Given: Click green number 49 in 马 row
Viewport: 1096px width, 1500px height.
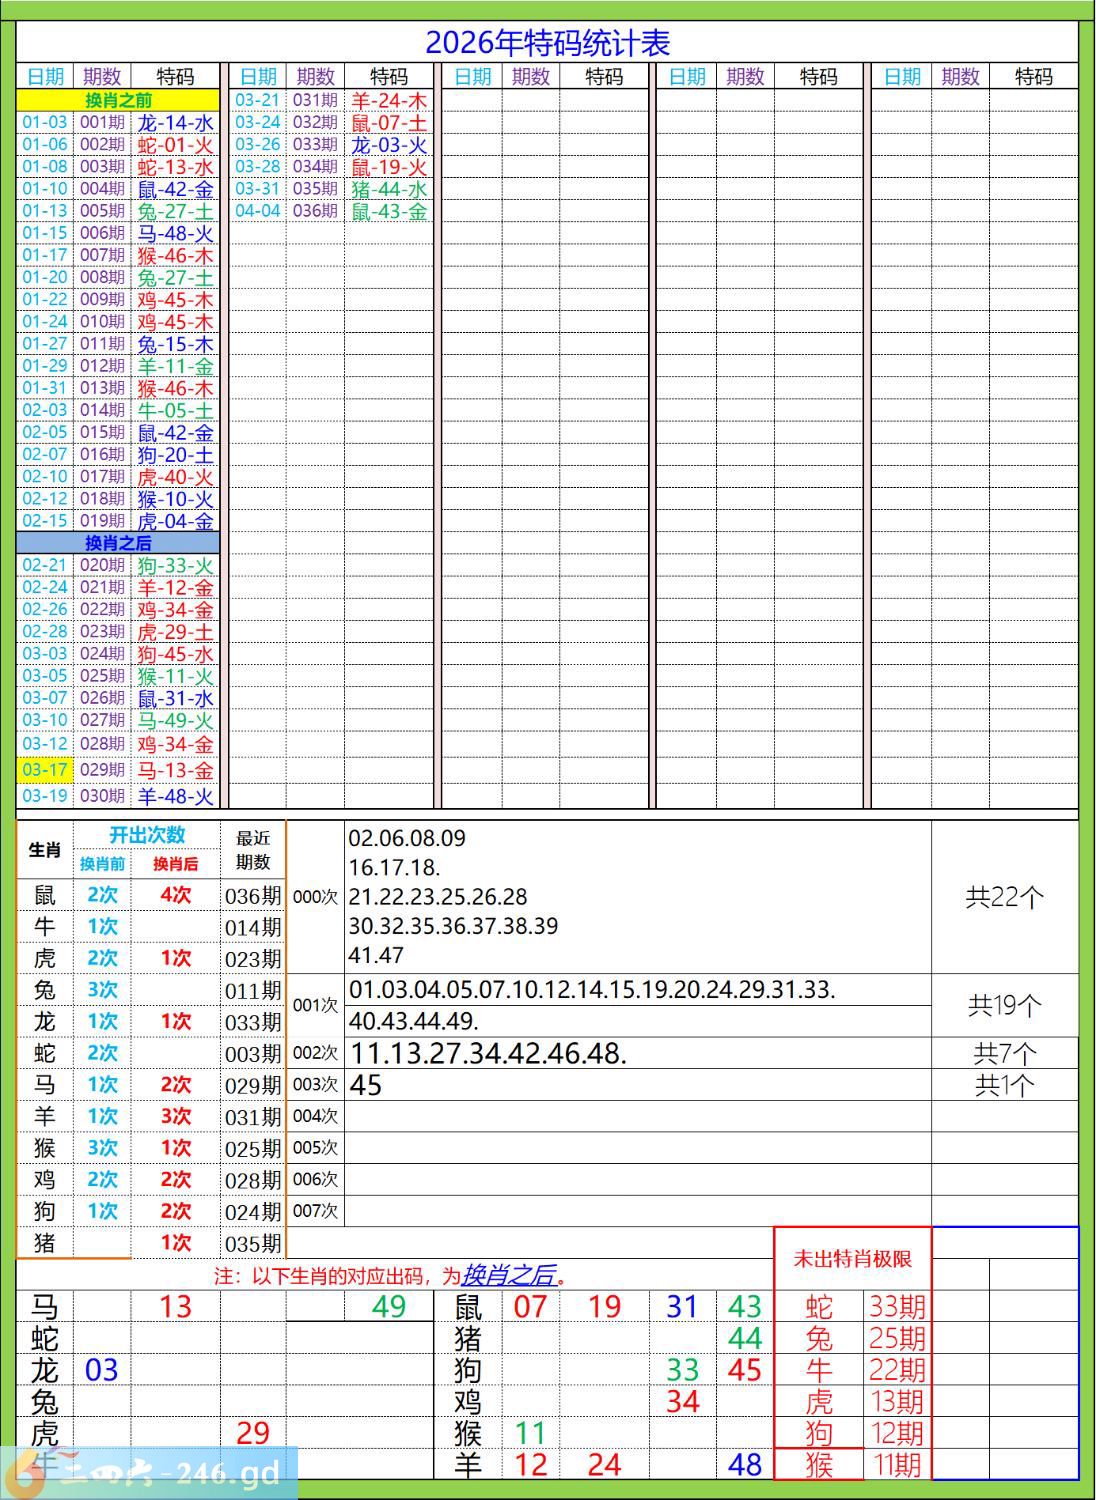Looking at the screenshot, I should [388, 1306].
